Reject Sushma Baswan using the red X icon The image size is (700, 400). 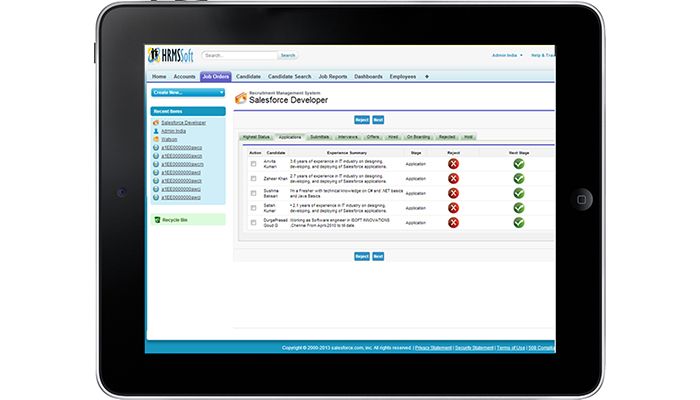tap(453, 193)
